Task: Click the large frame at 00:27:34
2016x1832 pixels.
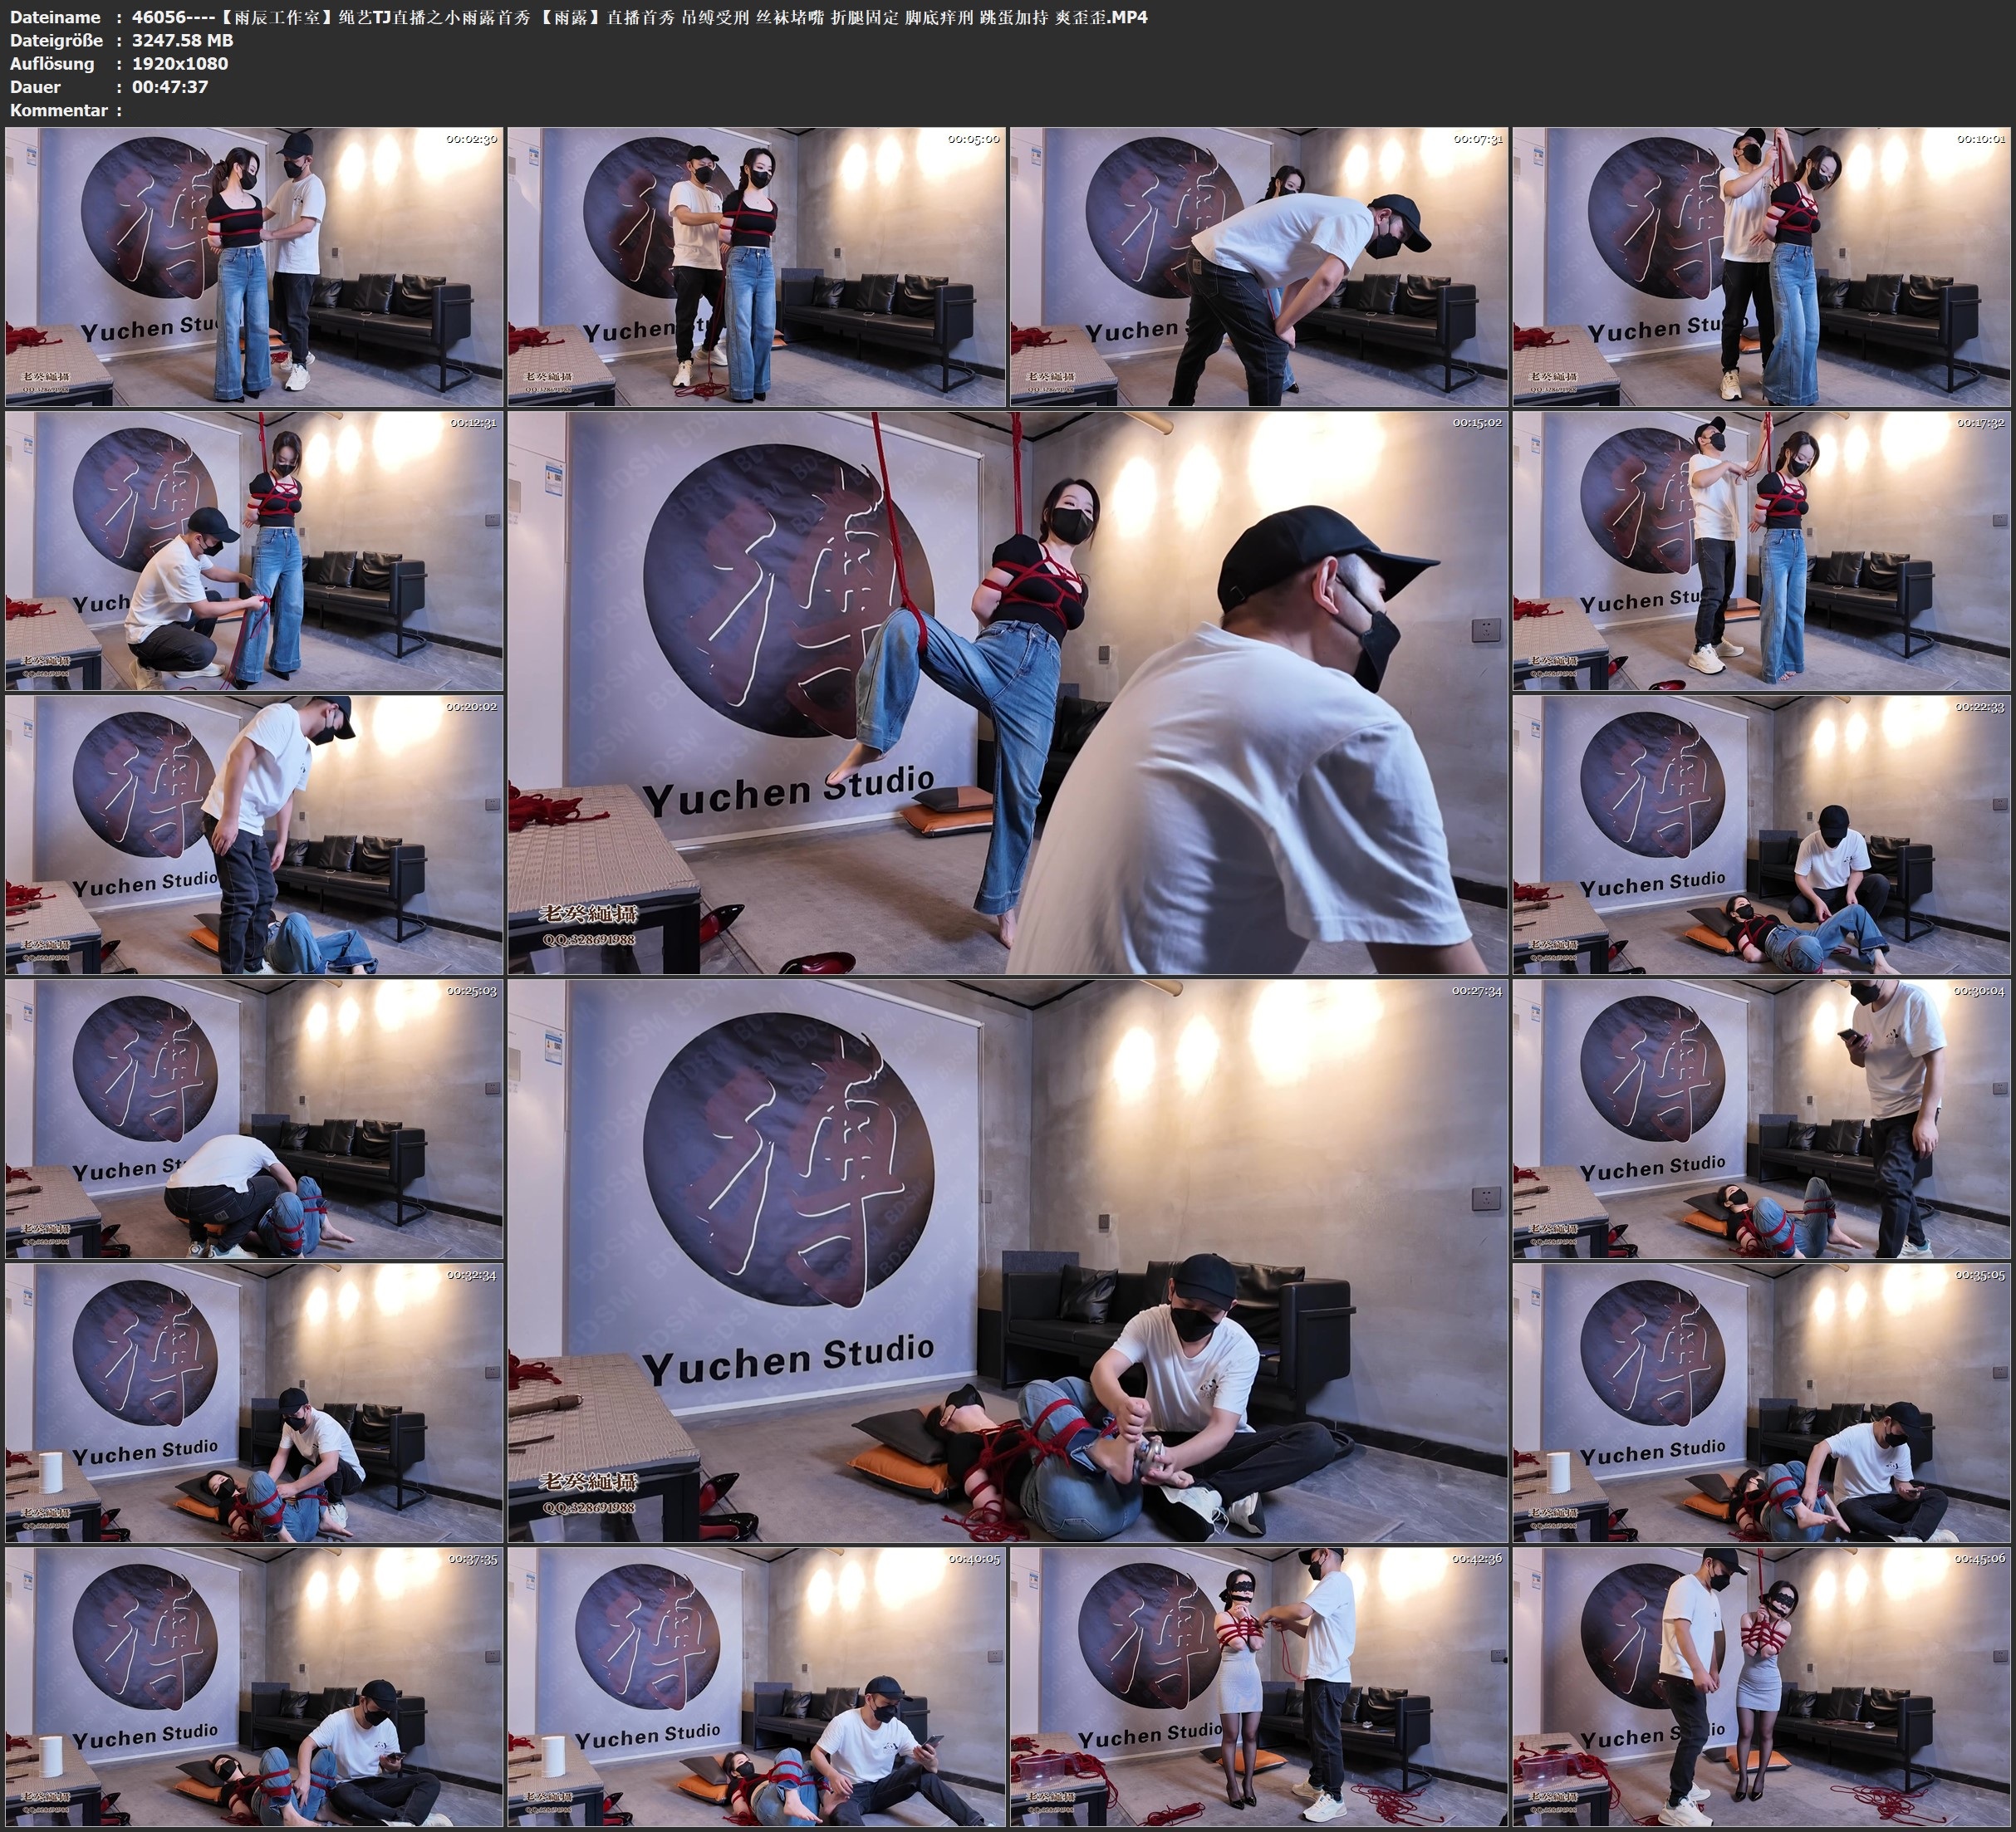Action: pos(1007,1261)
